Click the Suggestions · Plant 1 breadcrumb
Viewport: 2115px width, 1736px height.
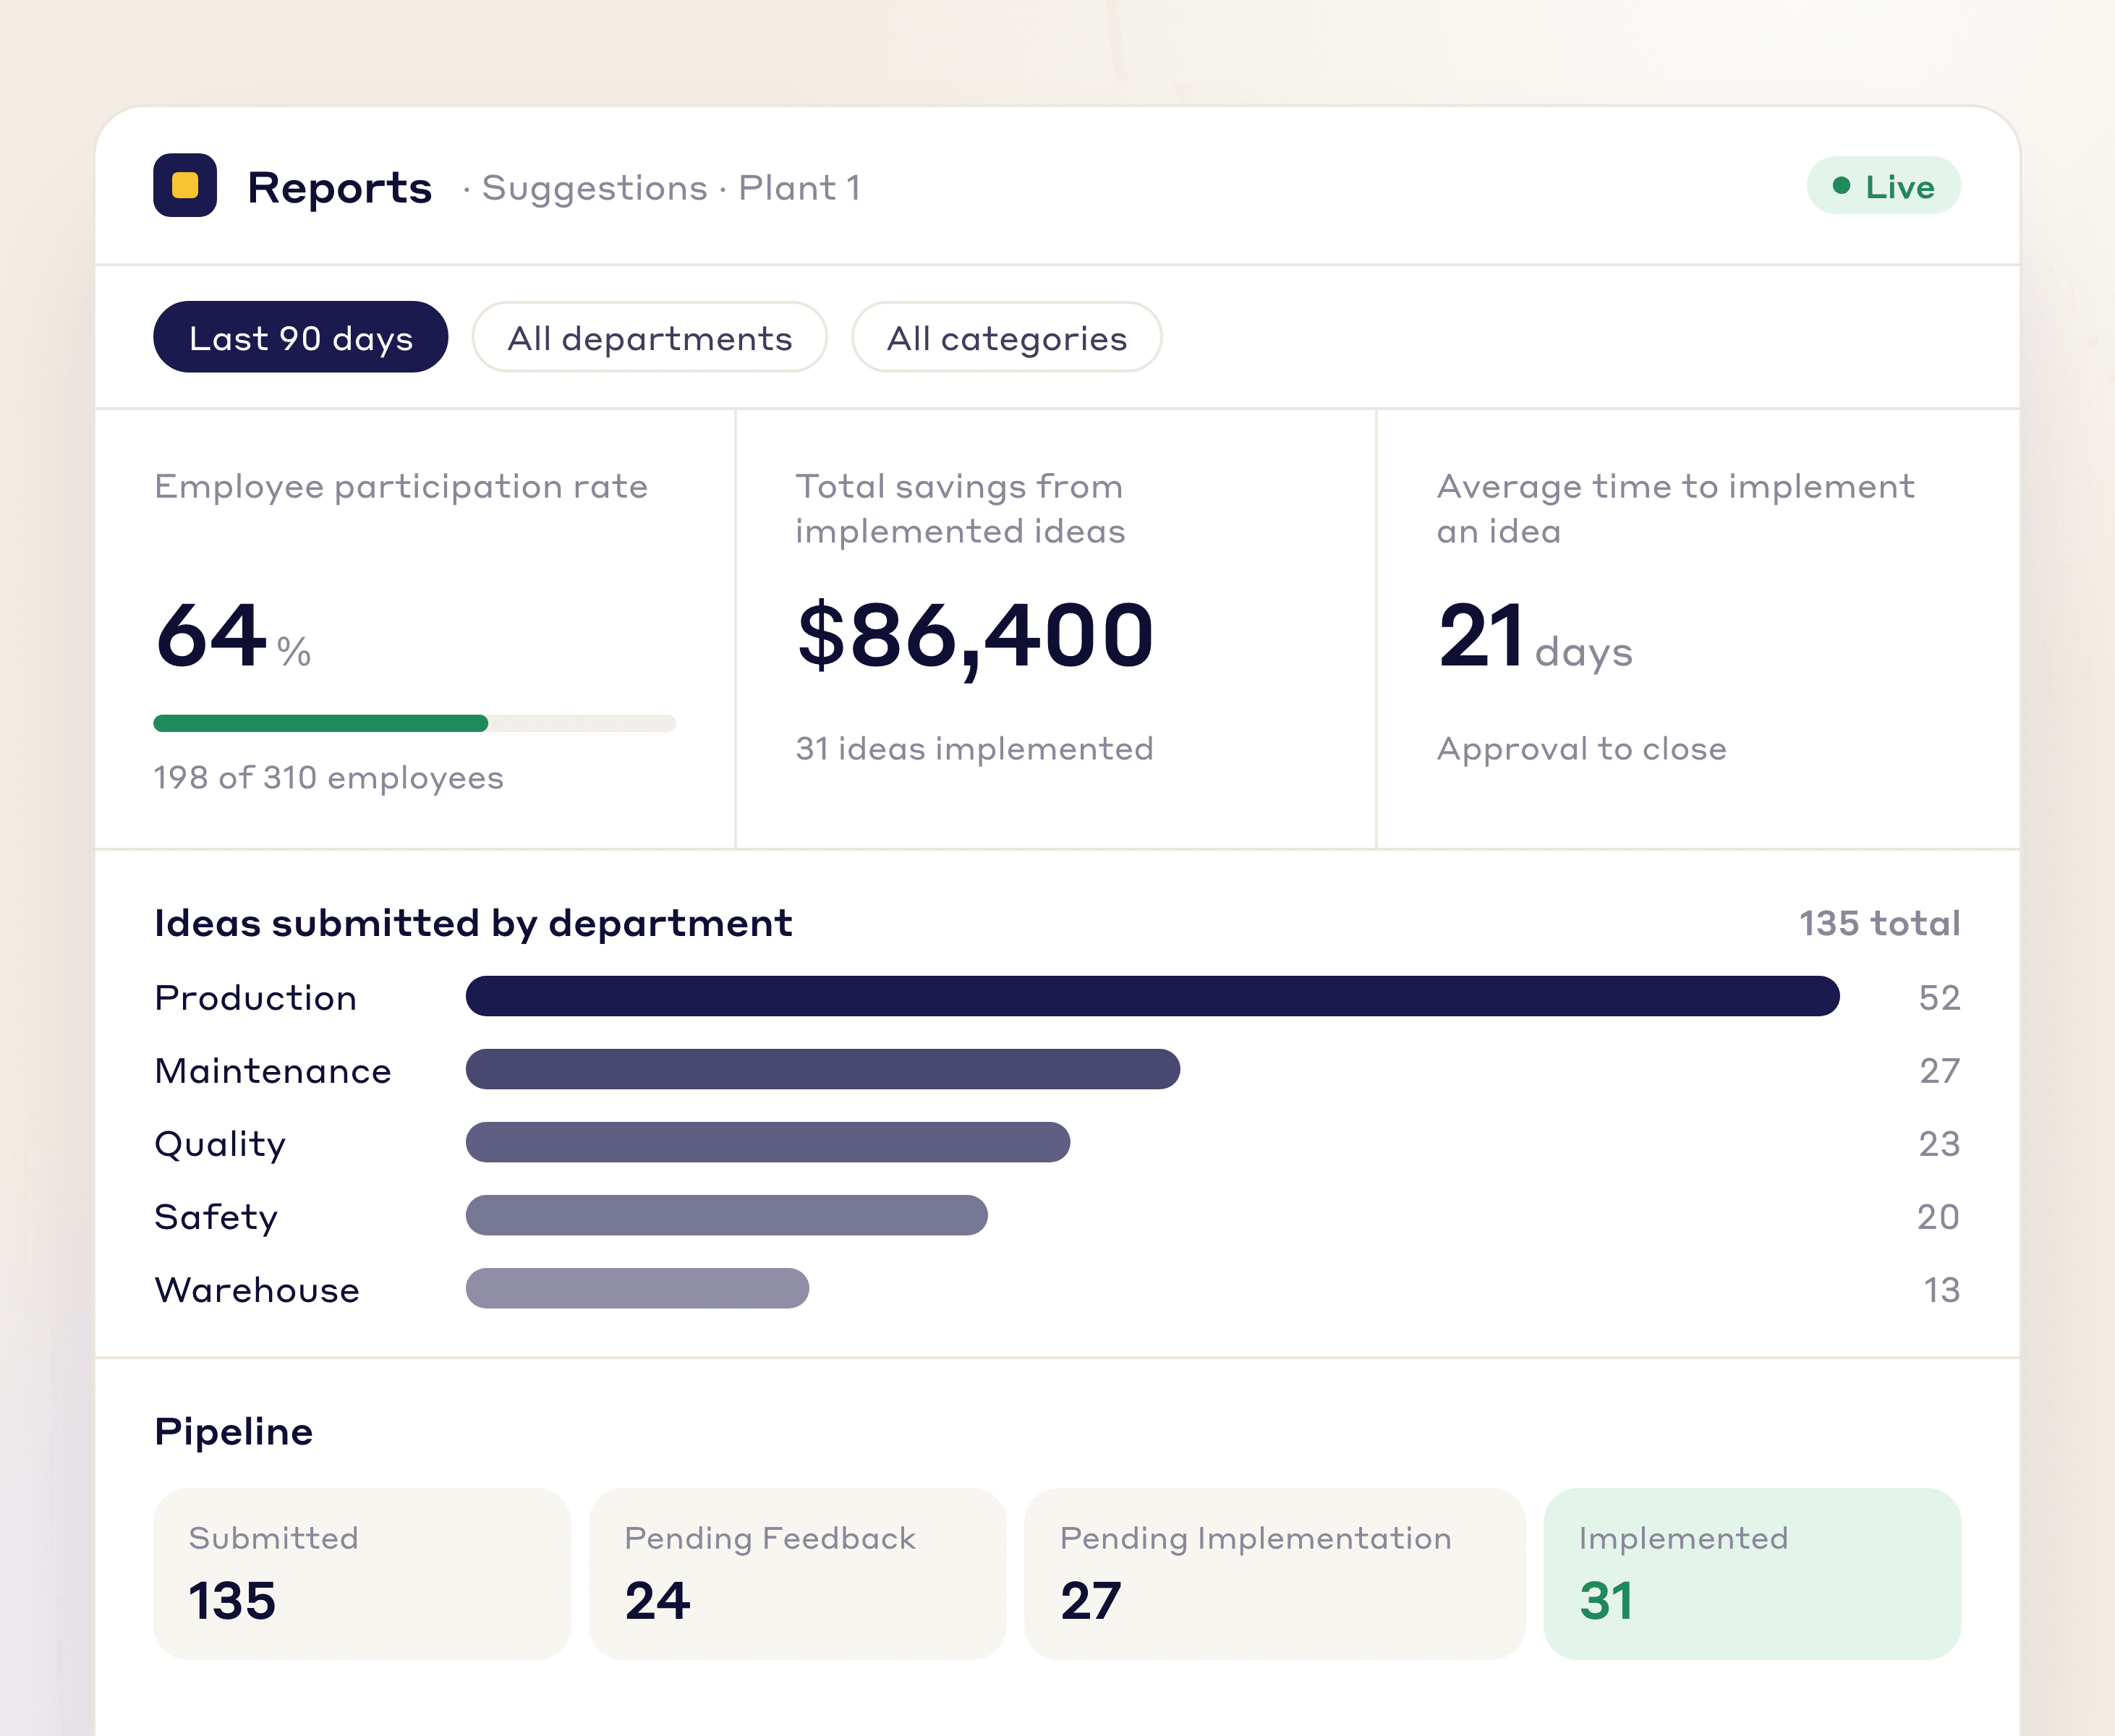click(671, 187)
